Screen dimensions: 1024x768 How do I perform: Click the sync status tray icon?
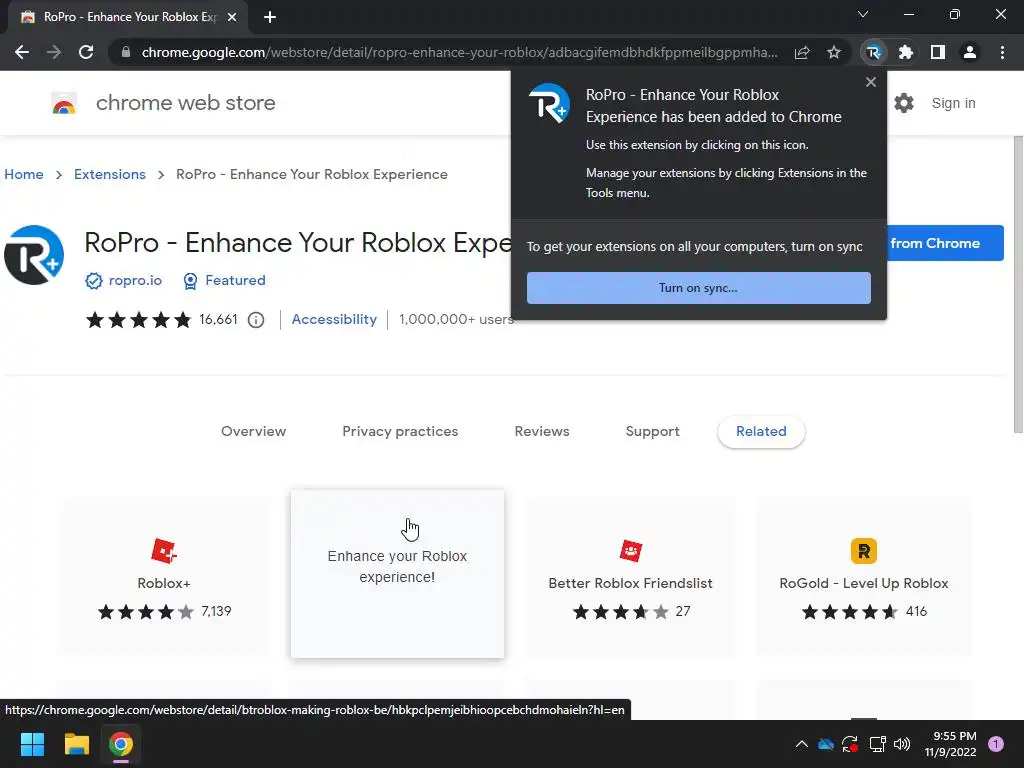tap(850, 744)
